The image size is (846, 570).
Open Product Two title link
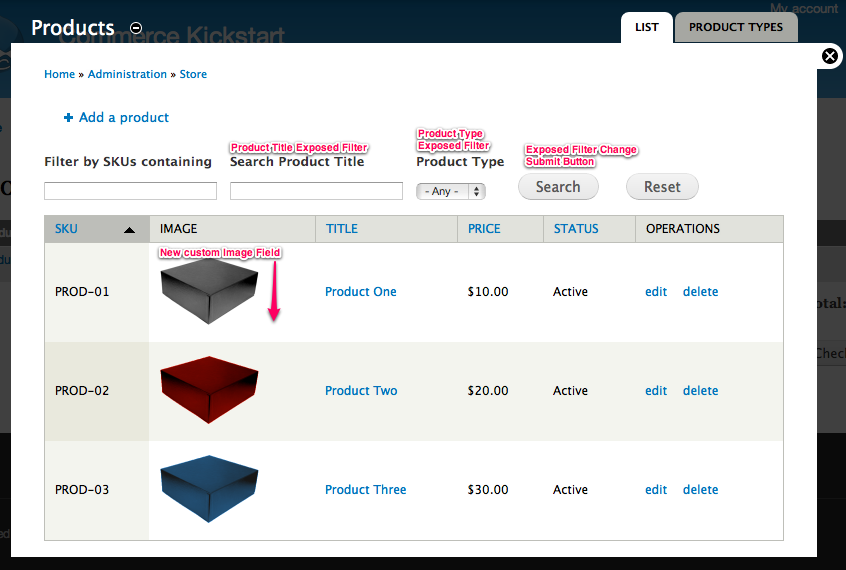(361, 390)
